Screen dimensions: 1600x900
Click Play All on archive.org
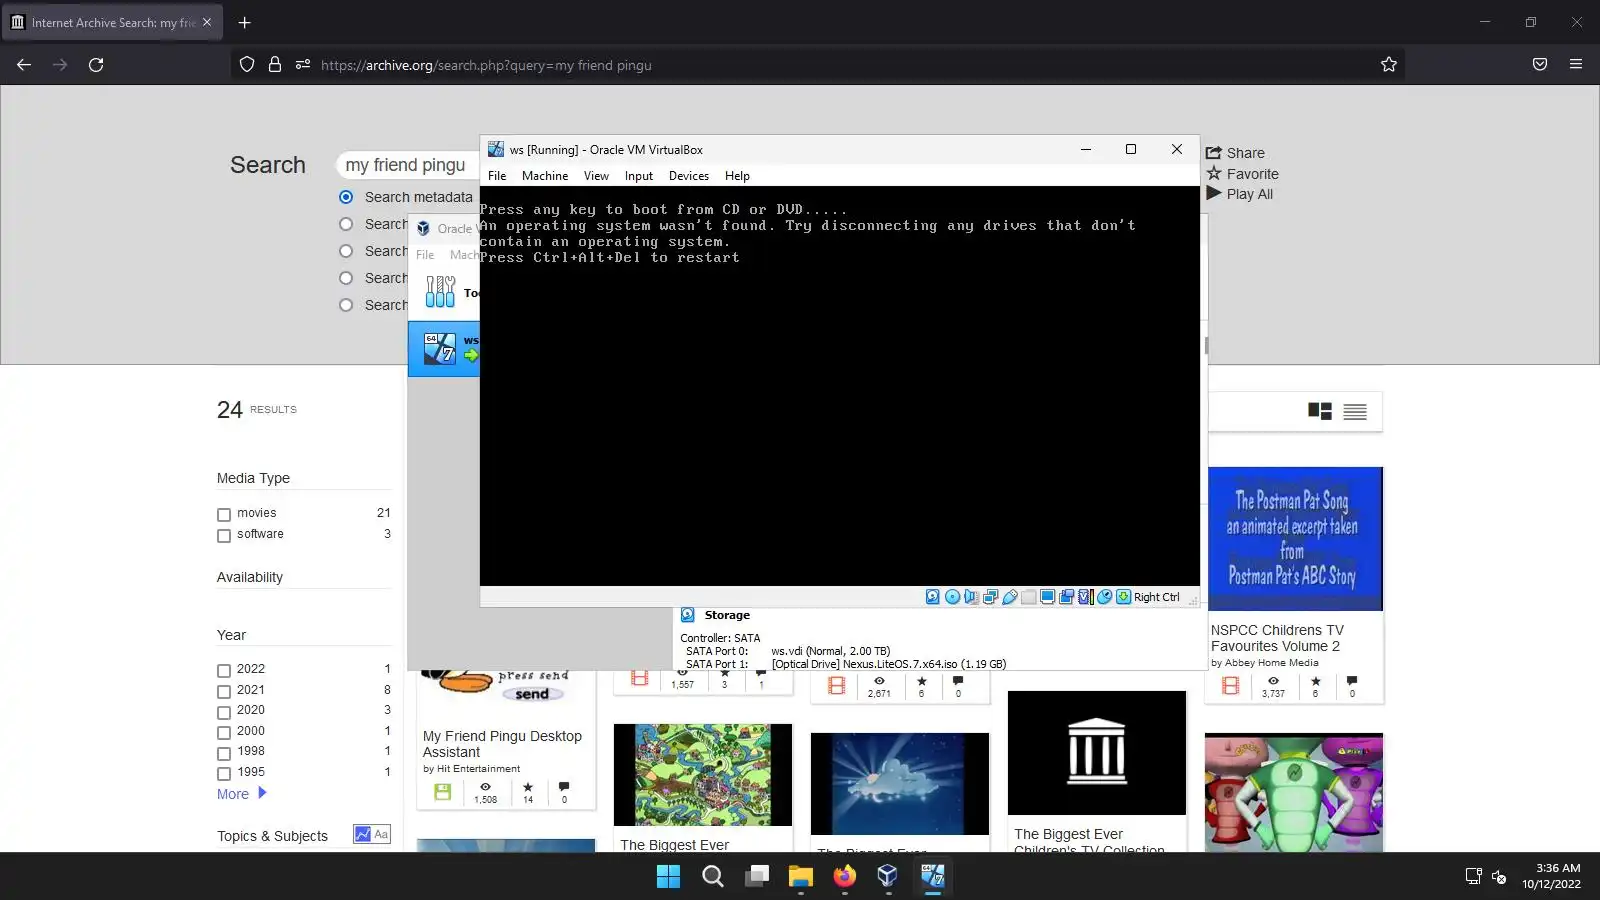pyautogui.click(x=1239, y=194)
